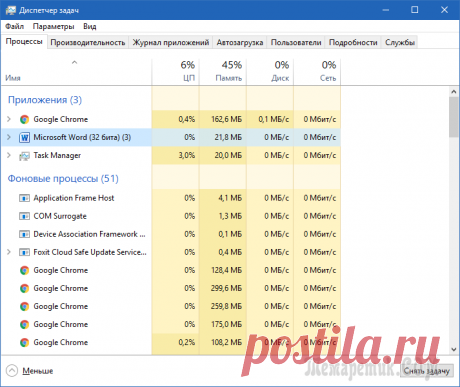Sort by the Память column header

[x=223, y=71]
